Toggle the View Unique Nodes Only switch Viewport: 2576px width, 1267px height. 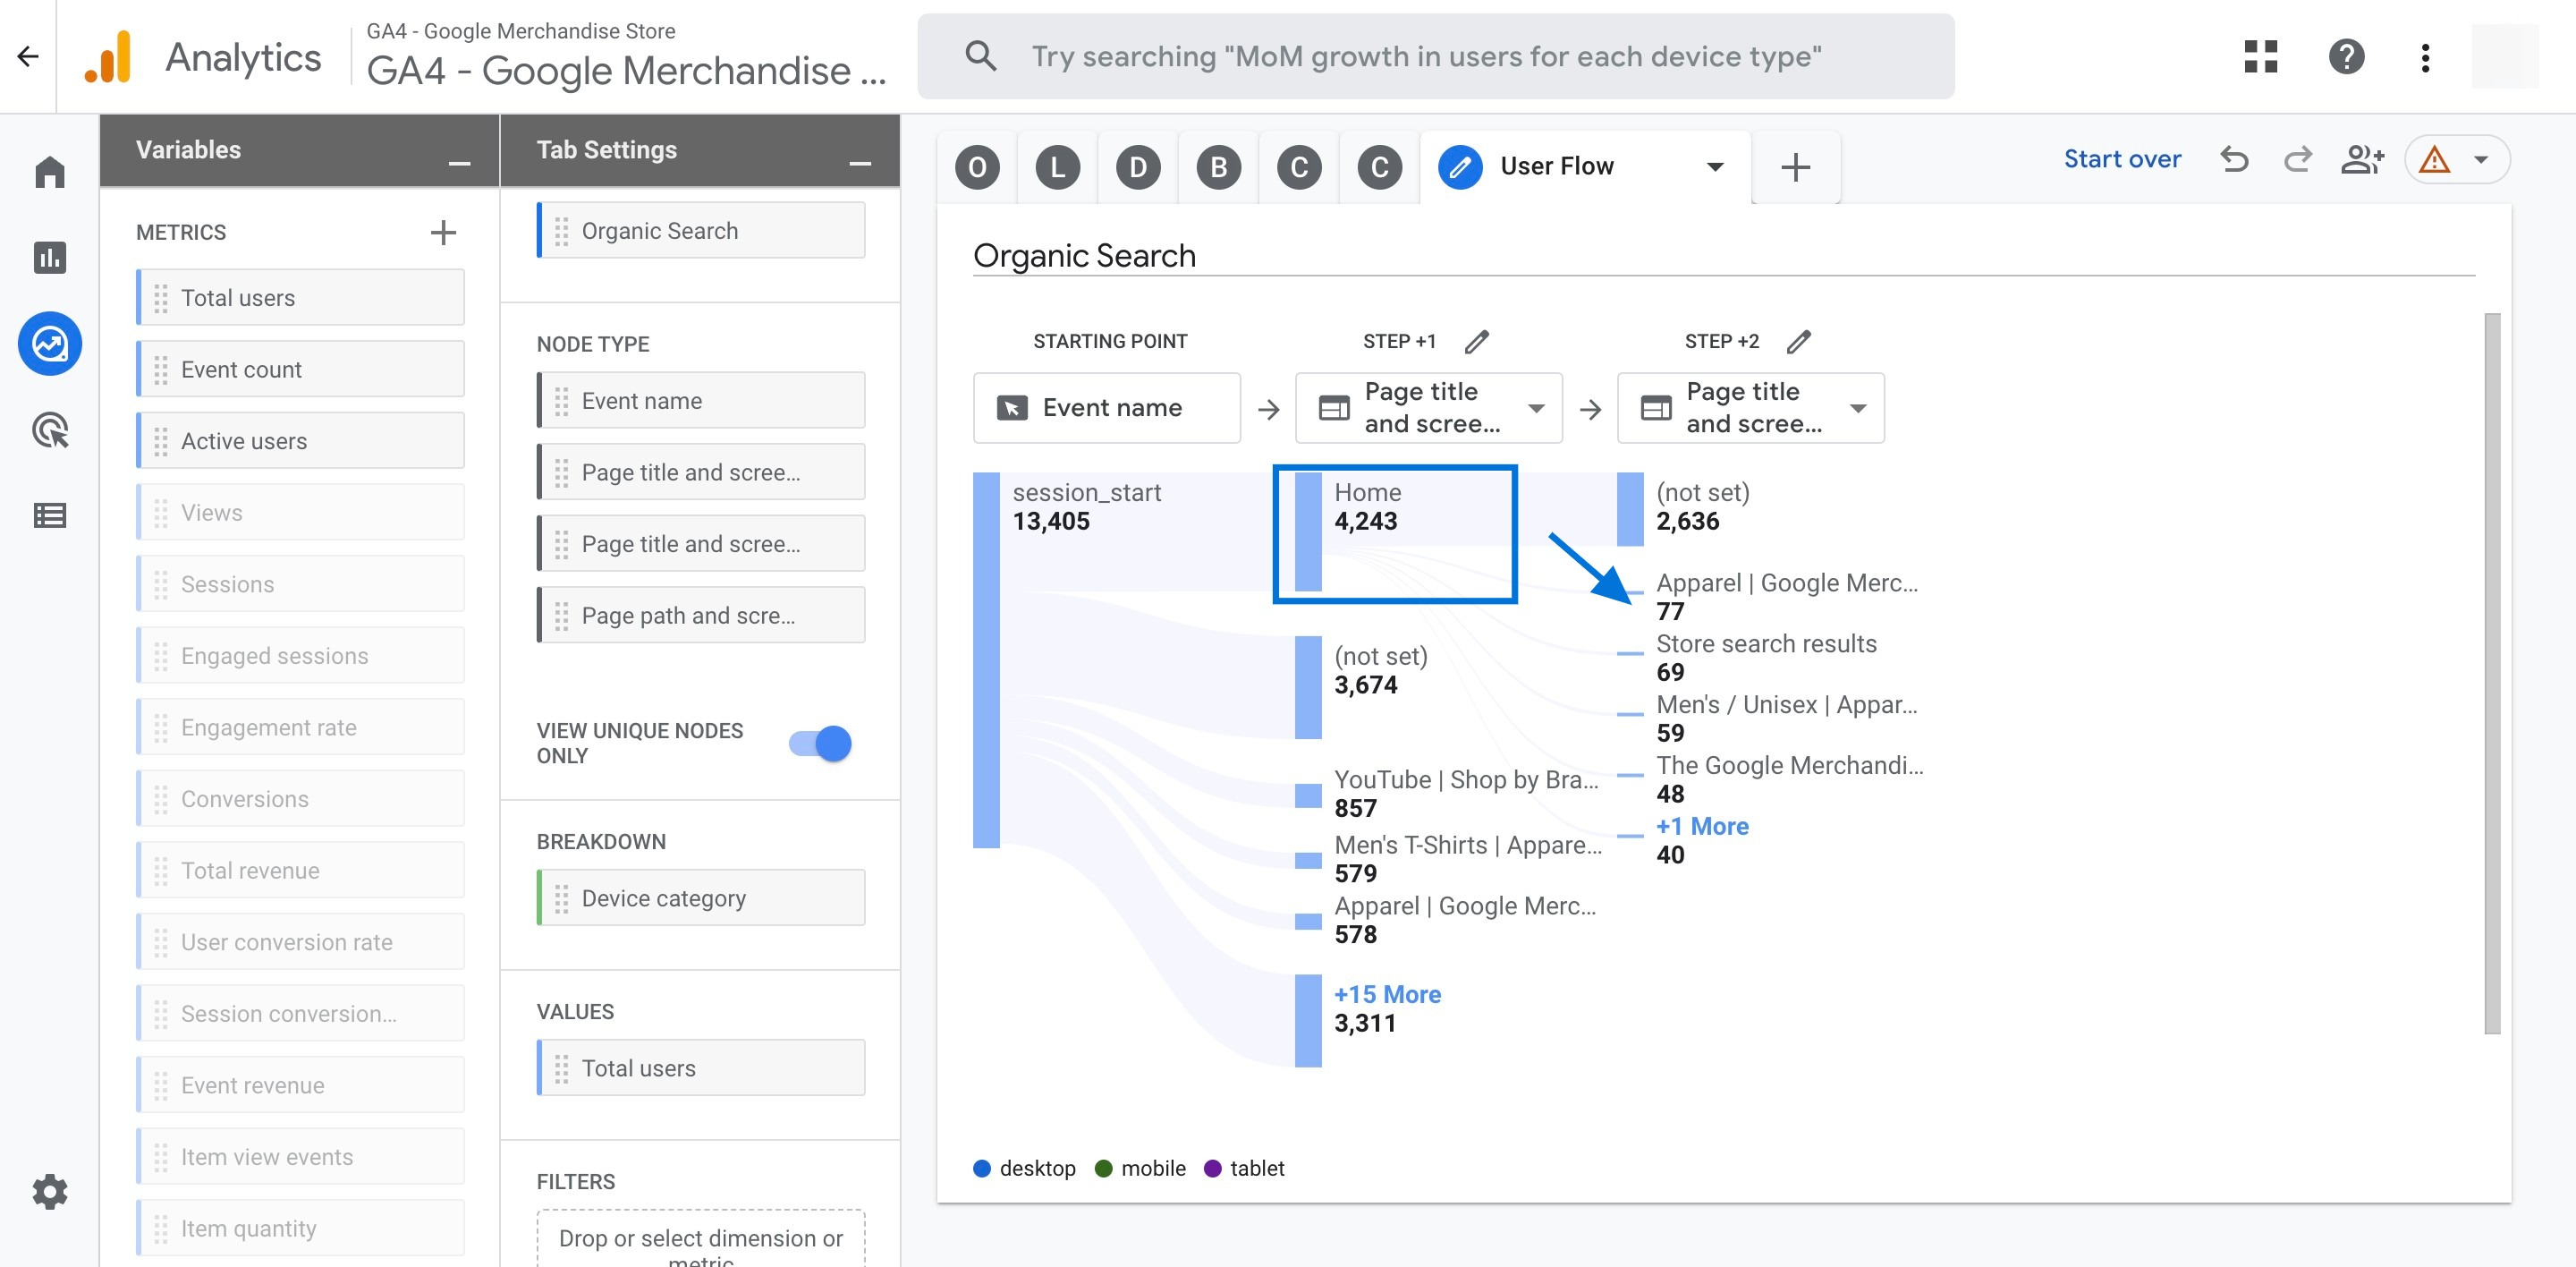coord(821,743)
